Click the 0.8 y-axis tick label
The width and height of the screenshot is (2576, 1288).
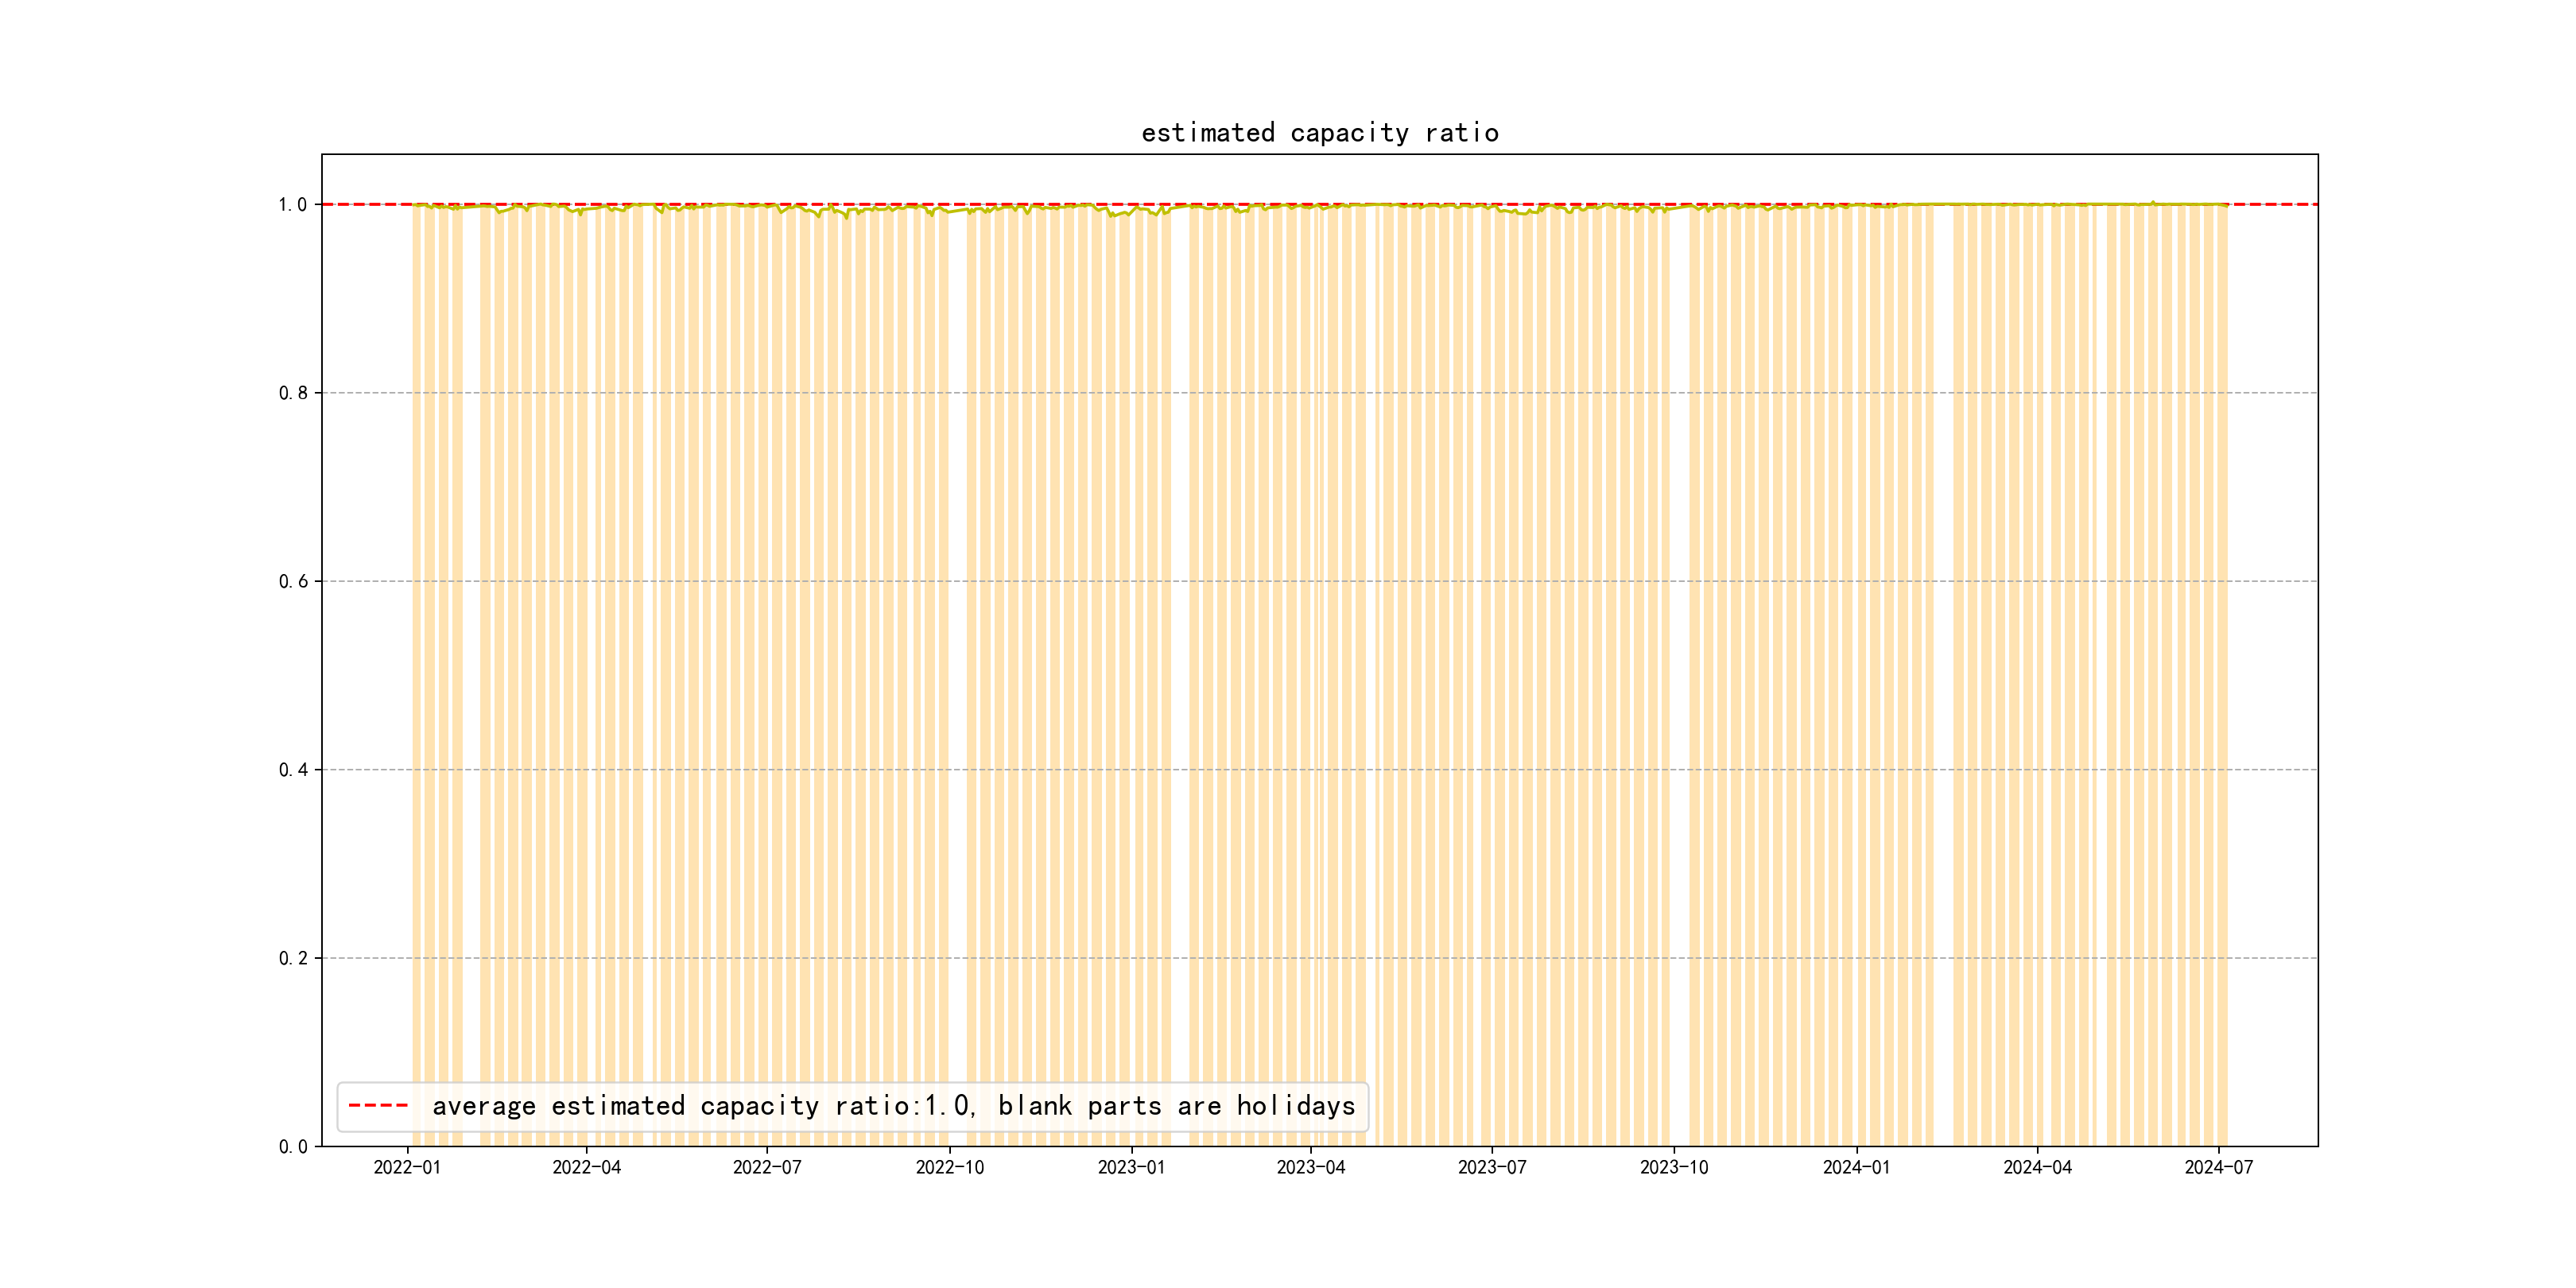[x=293, y=393]
